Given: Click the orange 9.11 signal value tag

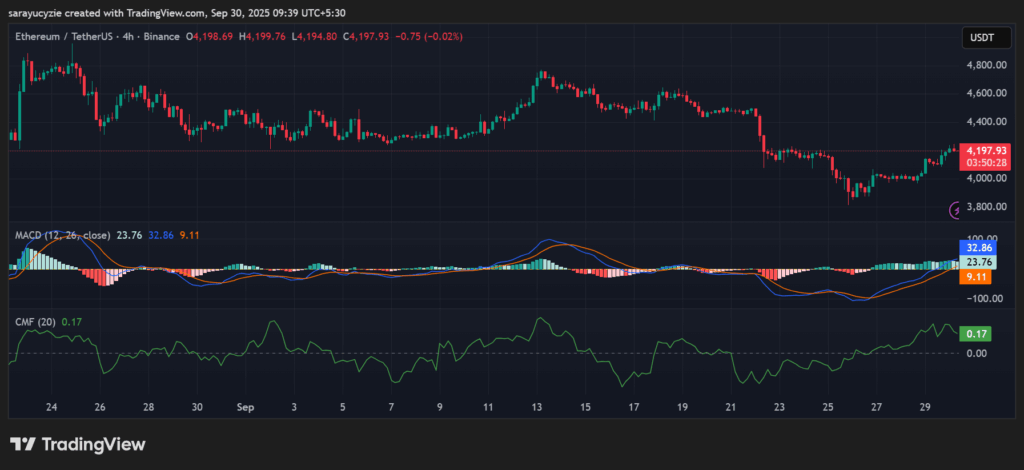Looking at the screenshot, I should click(x=975, y=277).
